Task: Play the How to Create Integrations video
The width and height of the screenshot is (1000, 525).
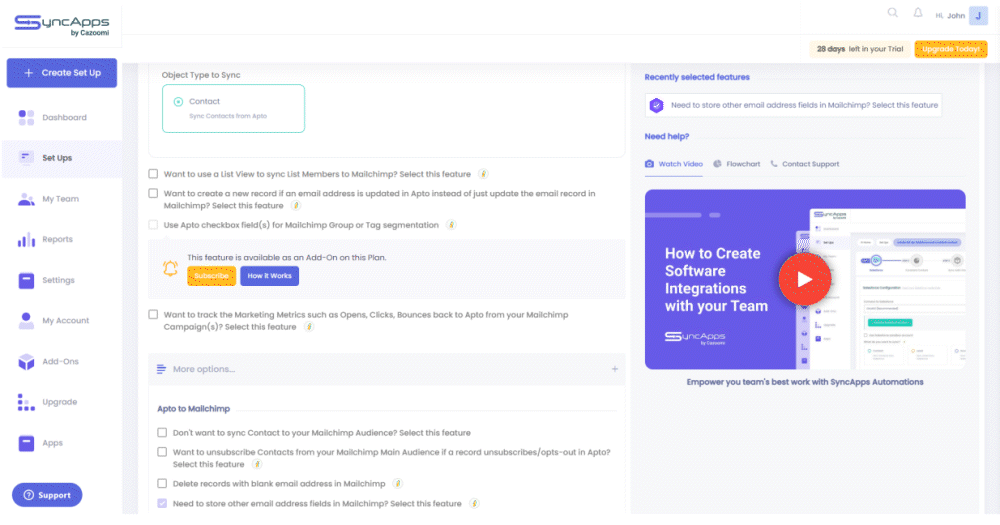Action: 805,279
